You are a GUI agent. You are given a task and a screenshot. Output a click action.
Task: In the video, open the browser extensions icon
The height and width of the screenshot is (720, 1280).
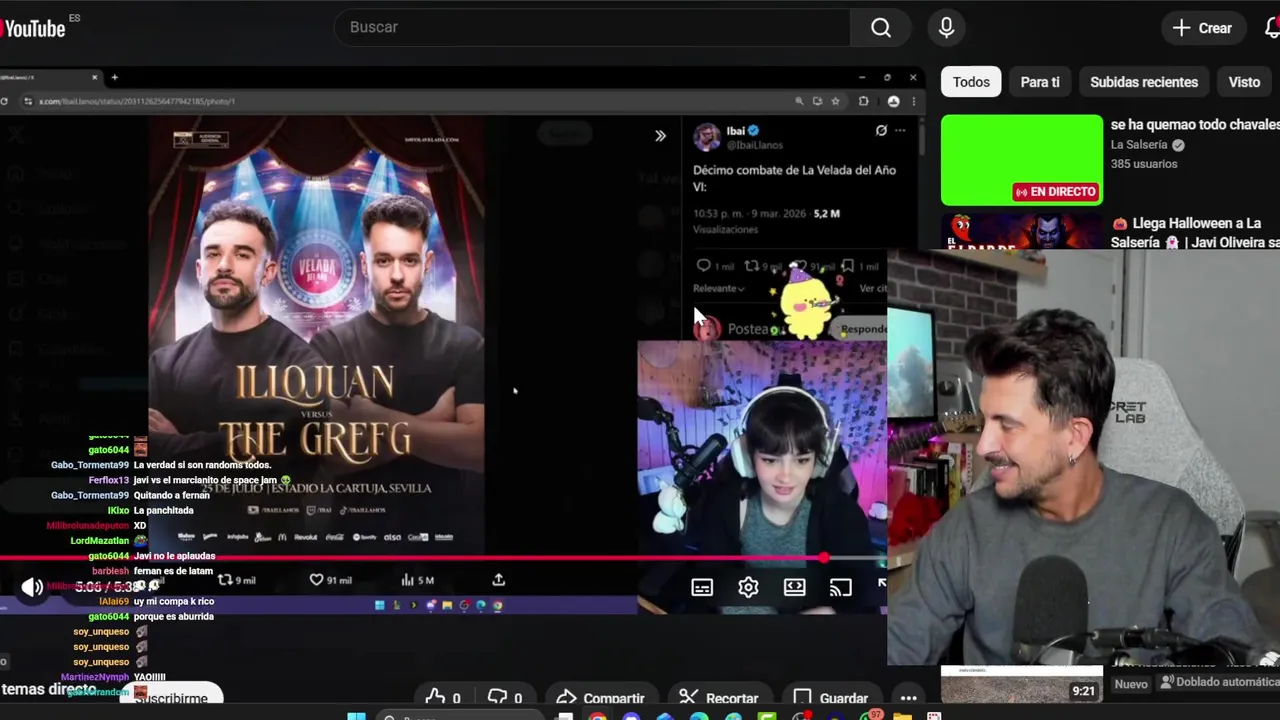864,101
